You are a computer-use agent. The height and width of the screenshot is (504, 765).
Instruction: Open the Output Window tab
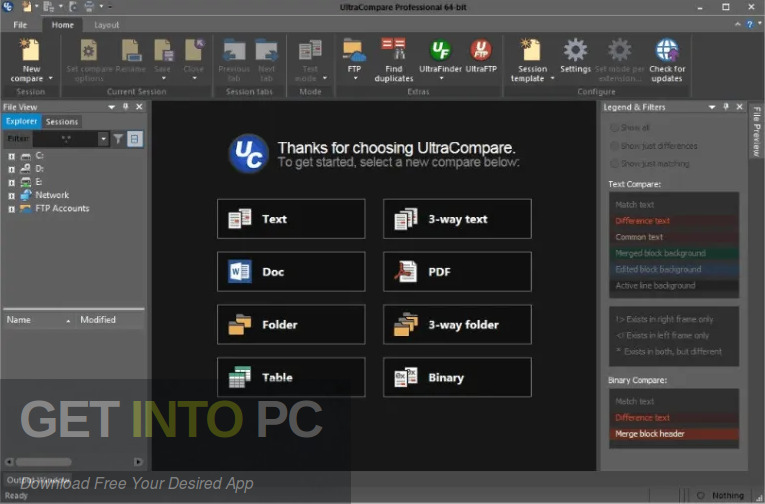(38, 480)
